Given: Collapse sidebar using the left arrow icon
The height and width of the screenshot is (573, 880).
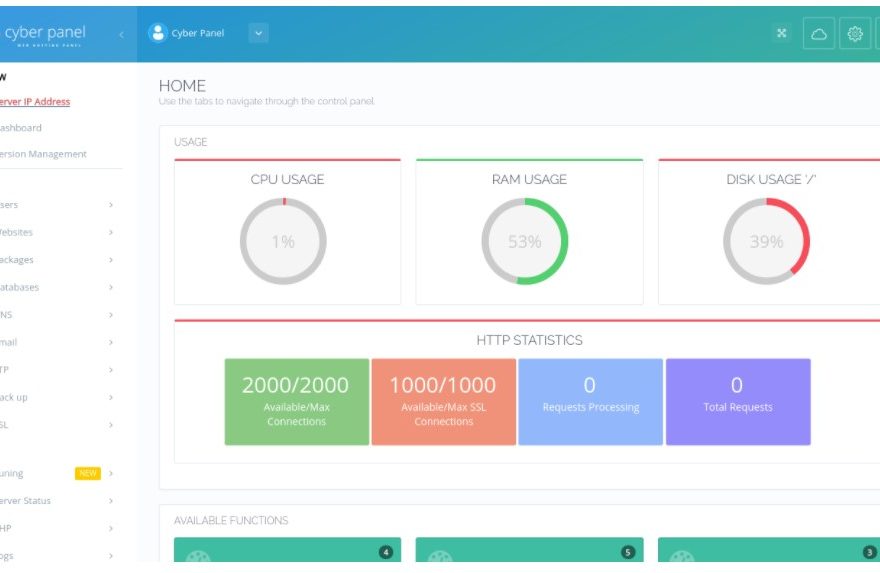Looking at the screenshot, I should (121, 34).
